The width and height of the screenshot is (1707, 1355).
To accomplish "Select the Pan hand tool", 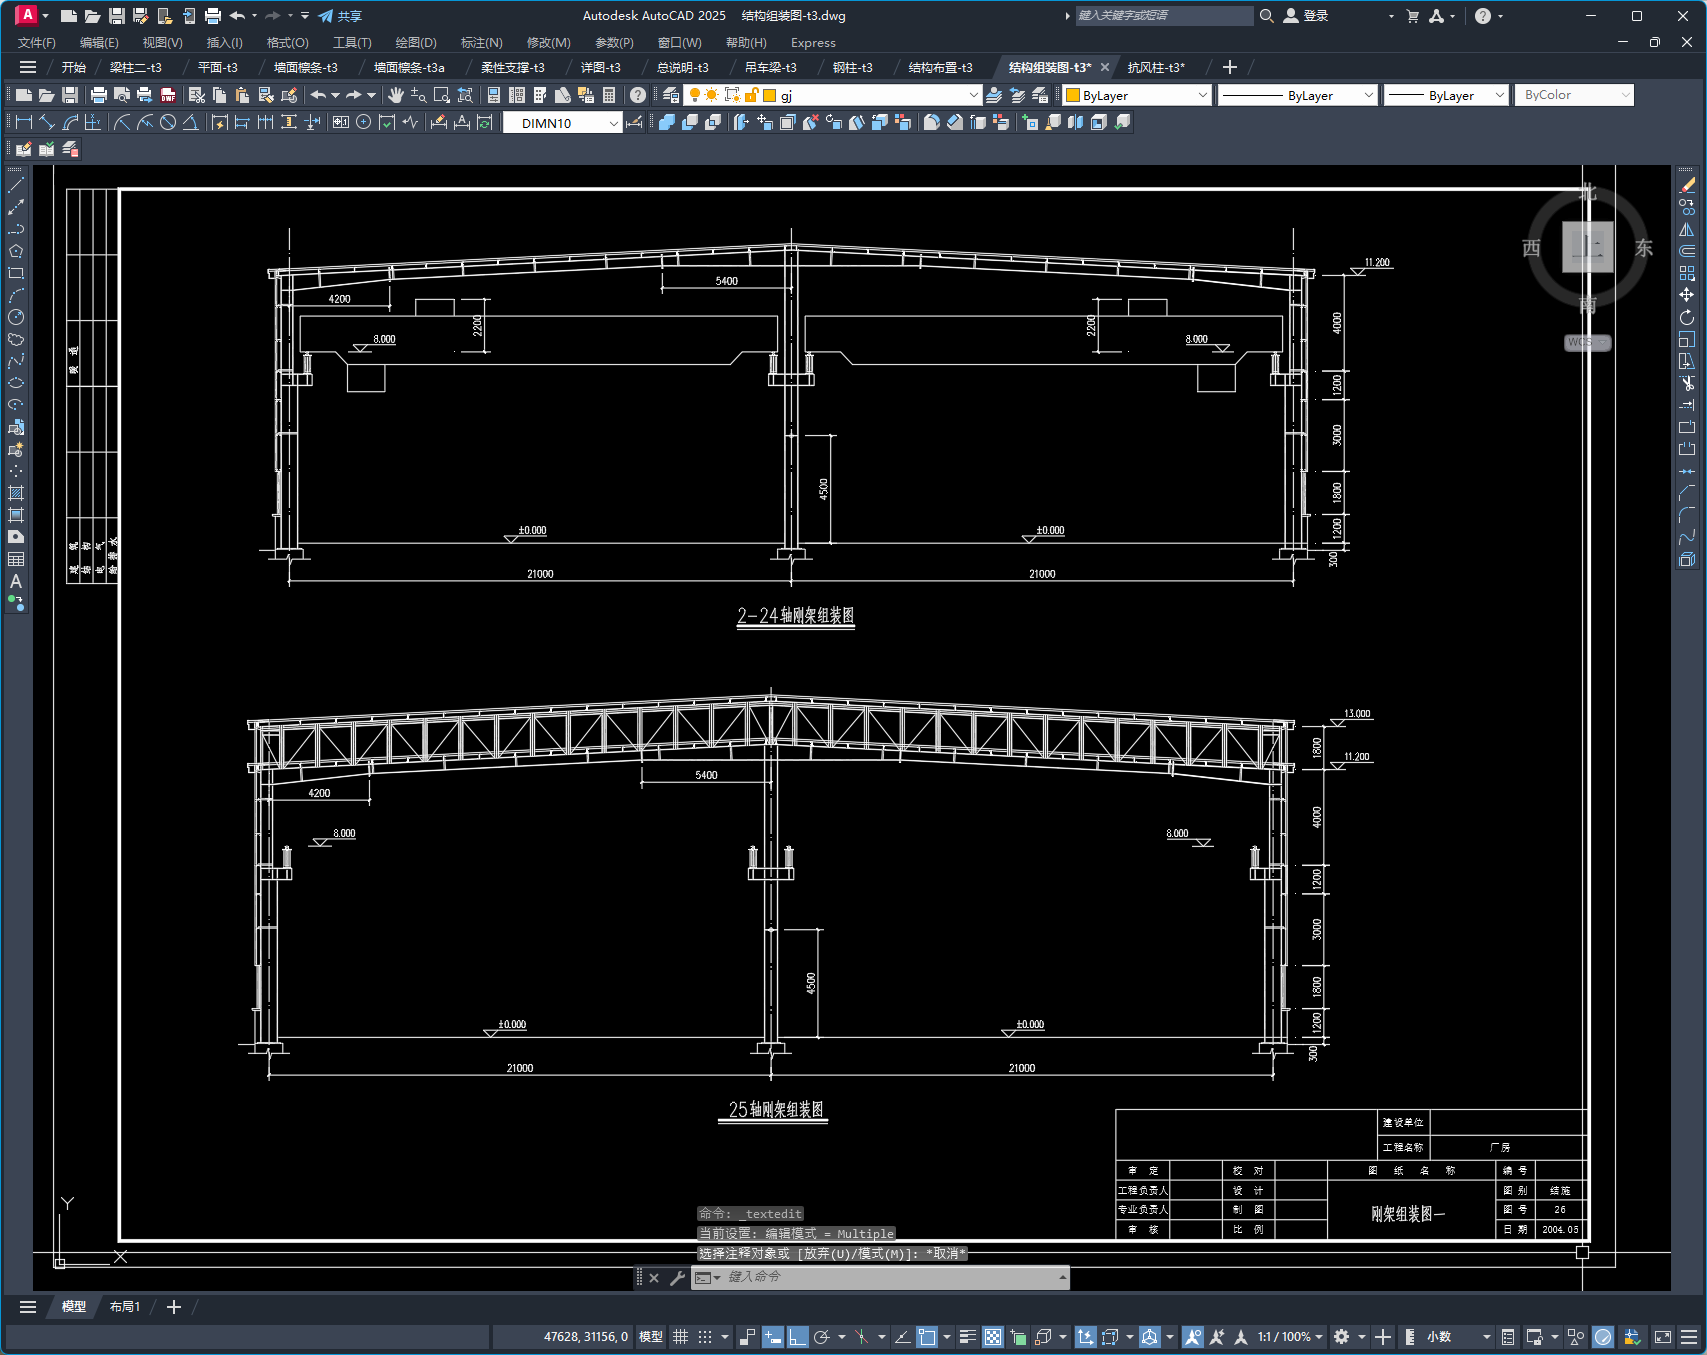I will (x=396, y=95).
